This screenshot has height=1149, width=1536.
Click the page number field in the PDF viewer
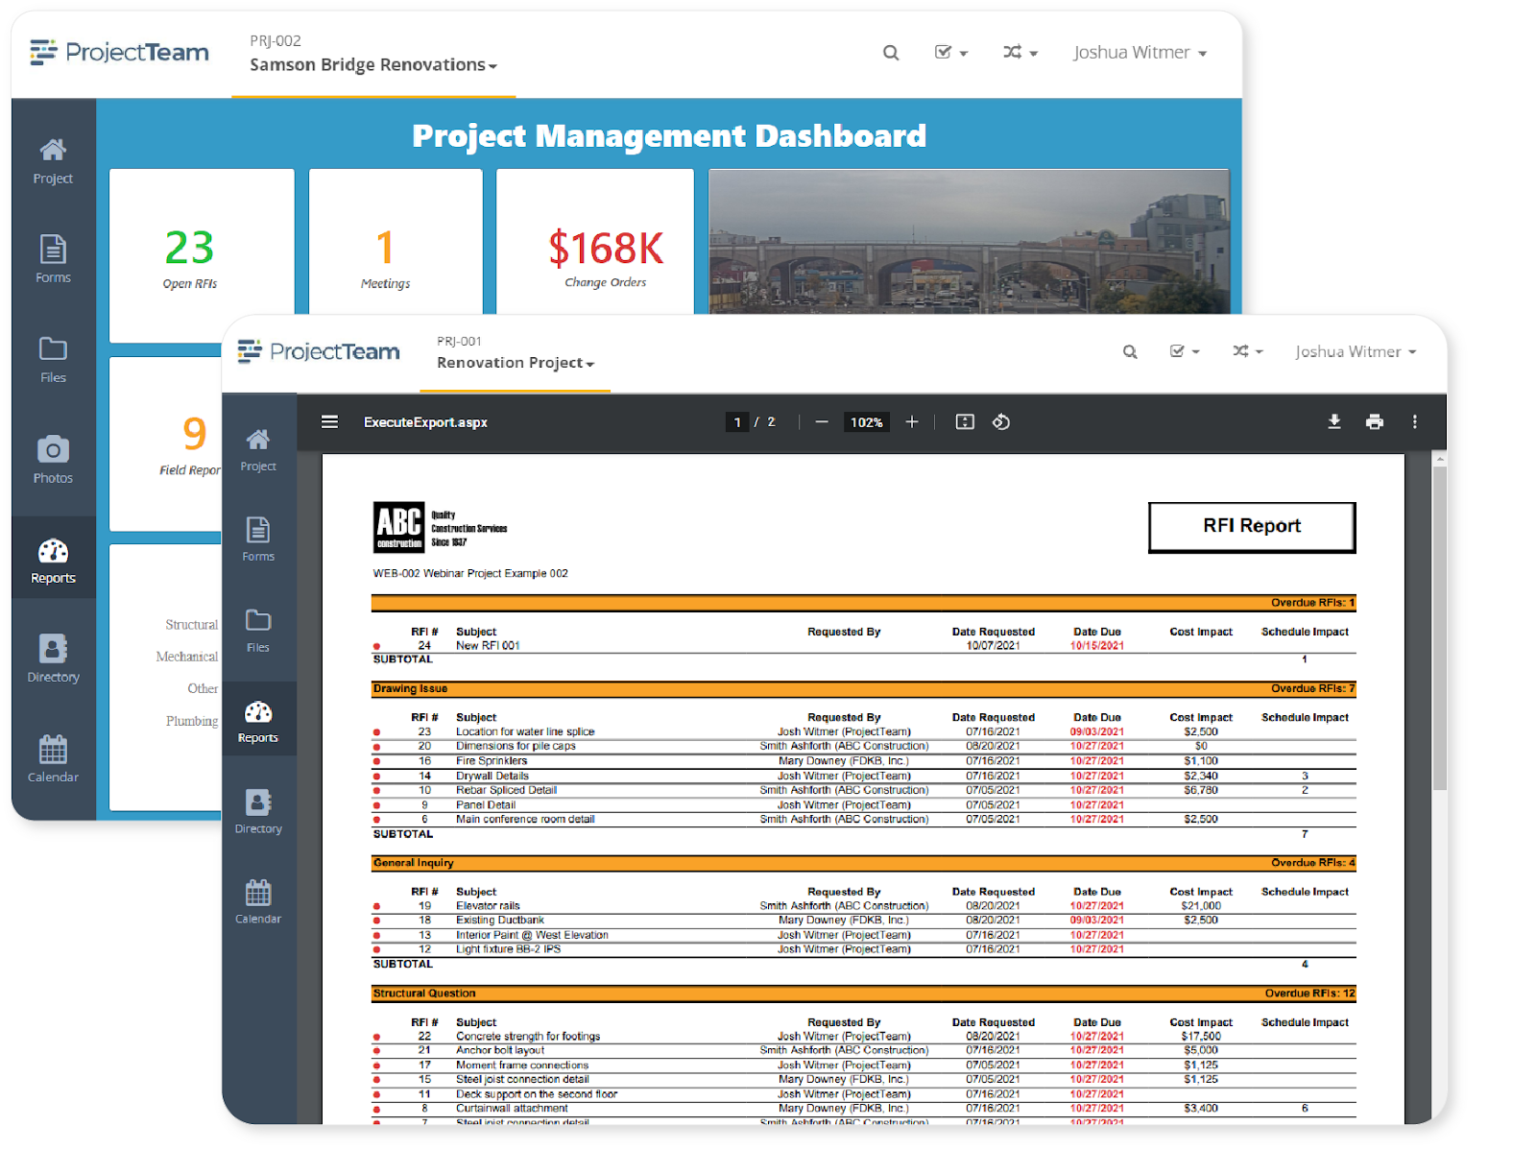[x=737, y=421]
